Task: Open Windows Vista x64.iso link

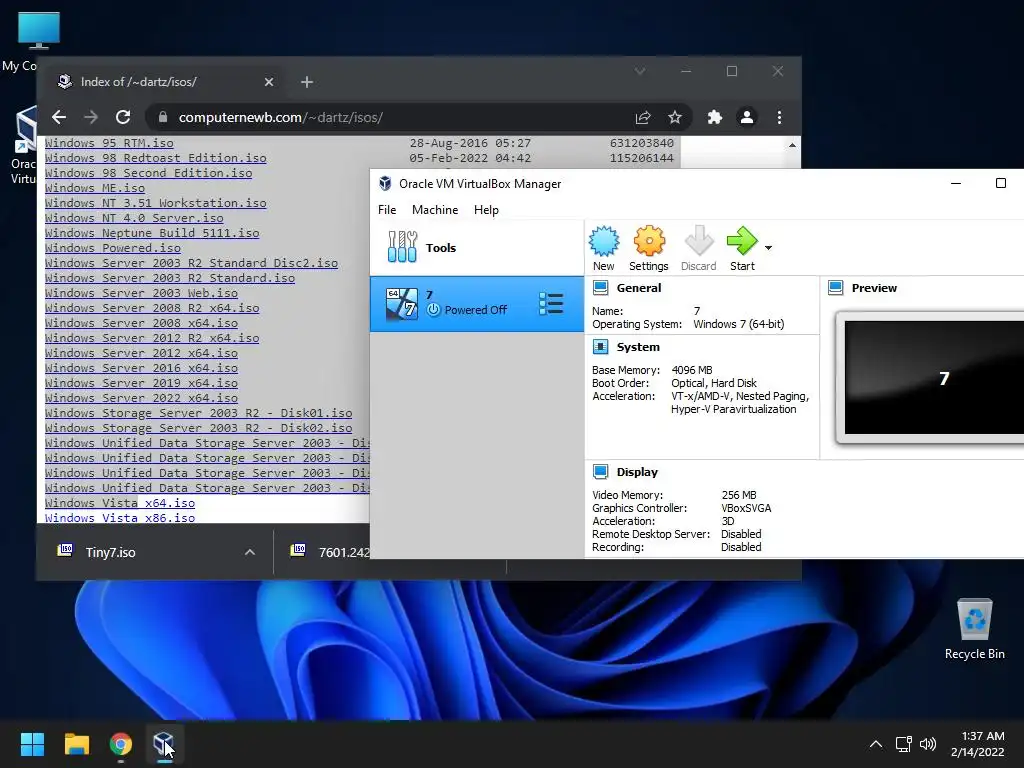Action: click(x=120, y=504)
